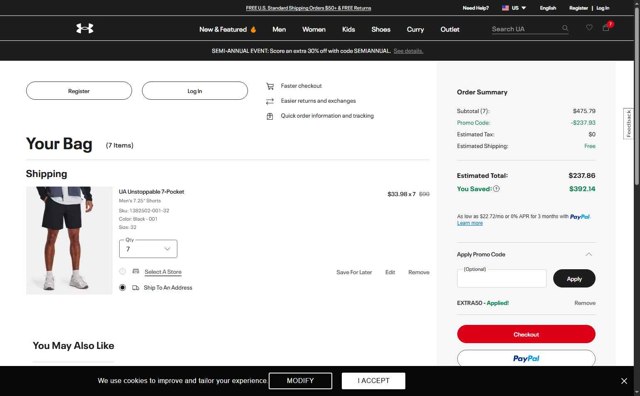Click the Easier returns arrows icon

tap(270, 101)
